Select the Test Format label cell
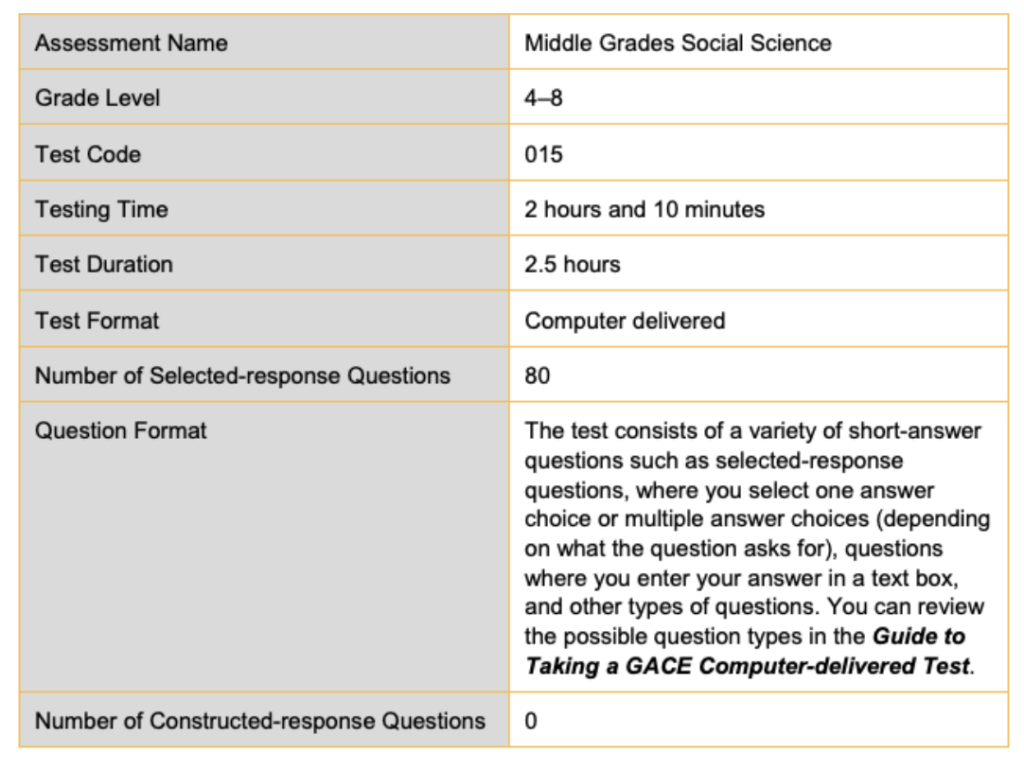The width and height of the screenshot is (1024, 770). [x=97, y=320]
